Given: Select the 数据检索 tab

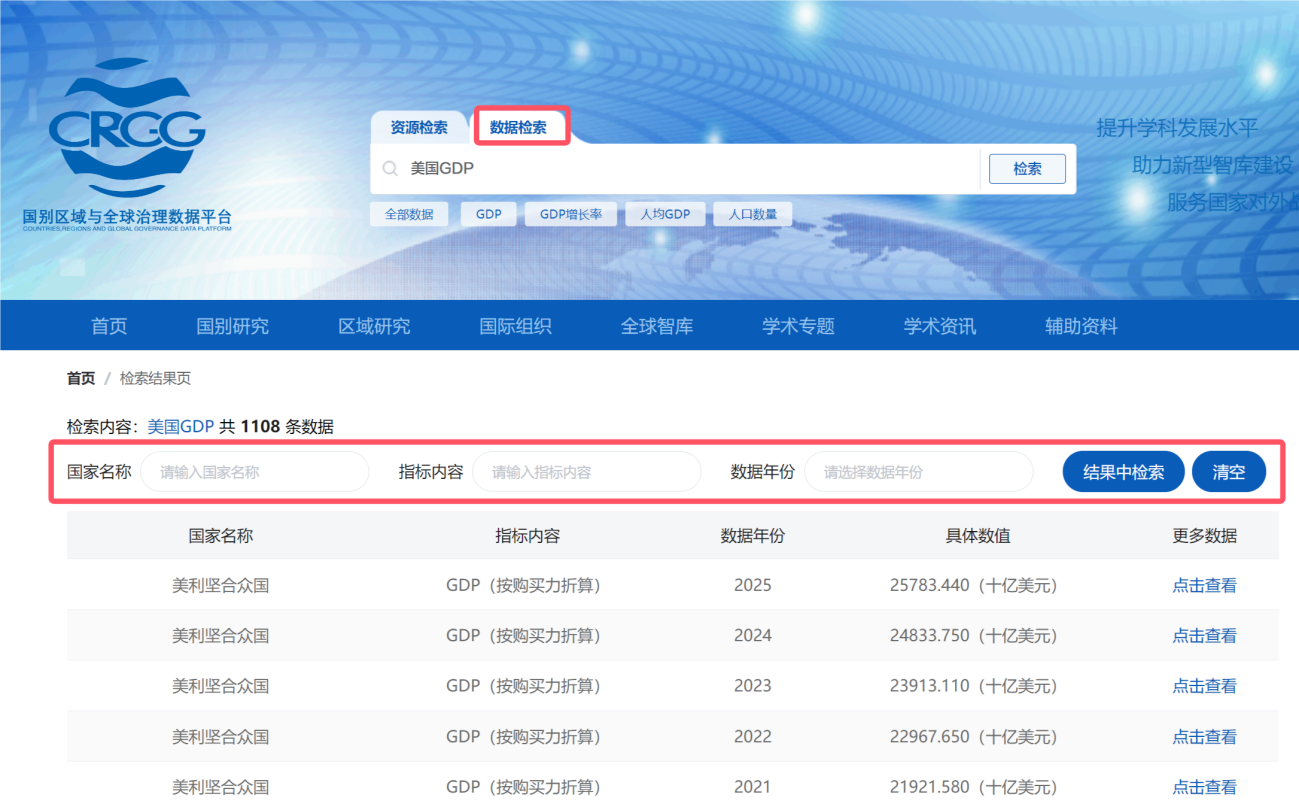Looking at the screenshot, I should click(519, 128).
